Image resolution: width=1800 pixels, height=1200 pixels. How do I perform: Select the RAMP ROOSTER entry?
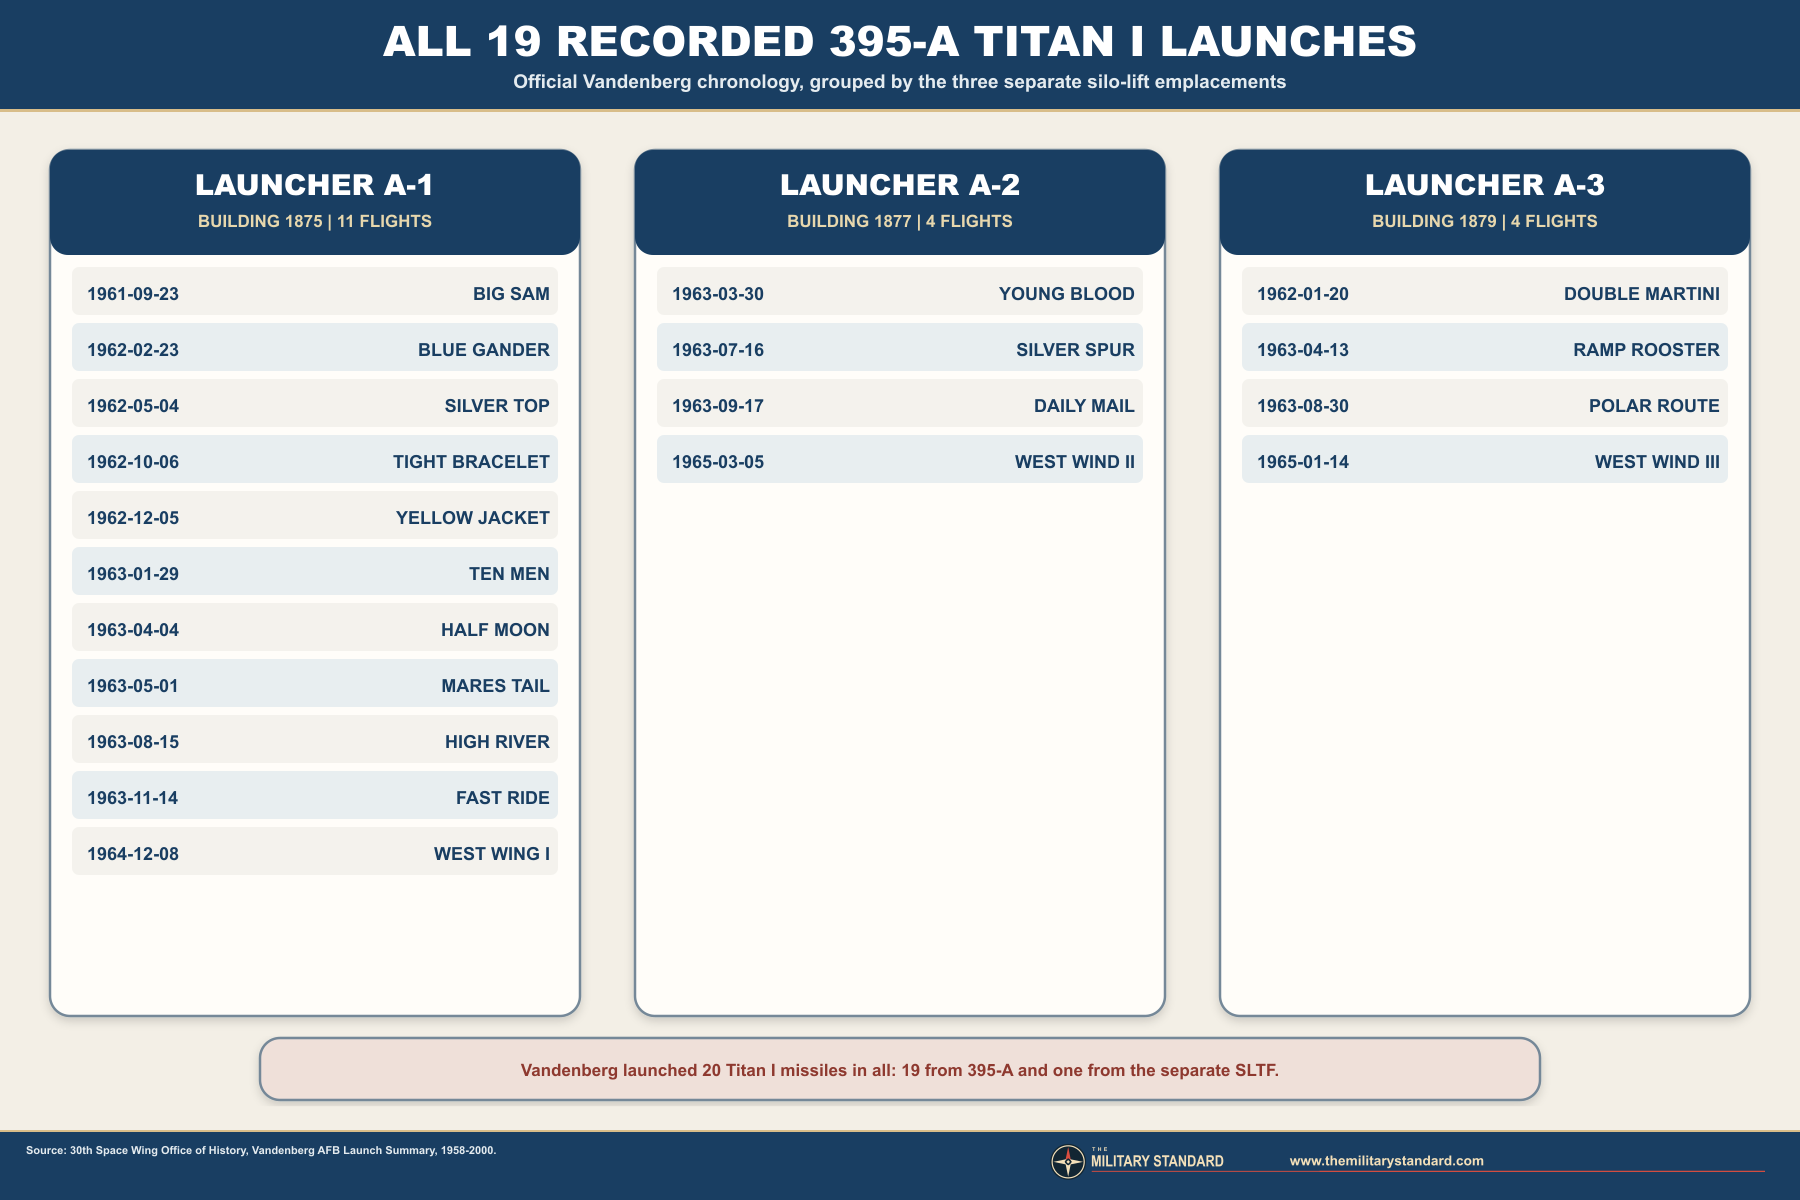(1485, 347)
